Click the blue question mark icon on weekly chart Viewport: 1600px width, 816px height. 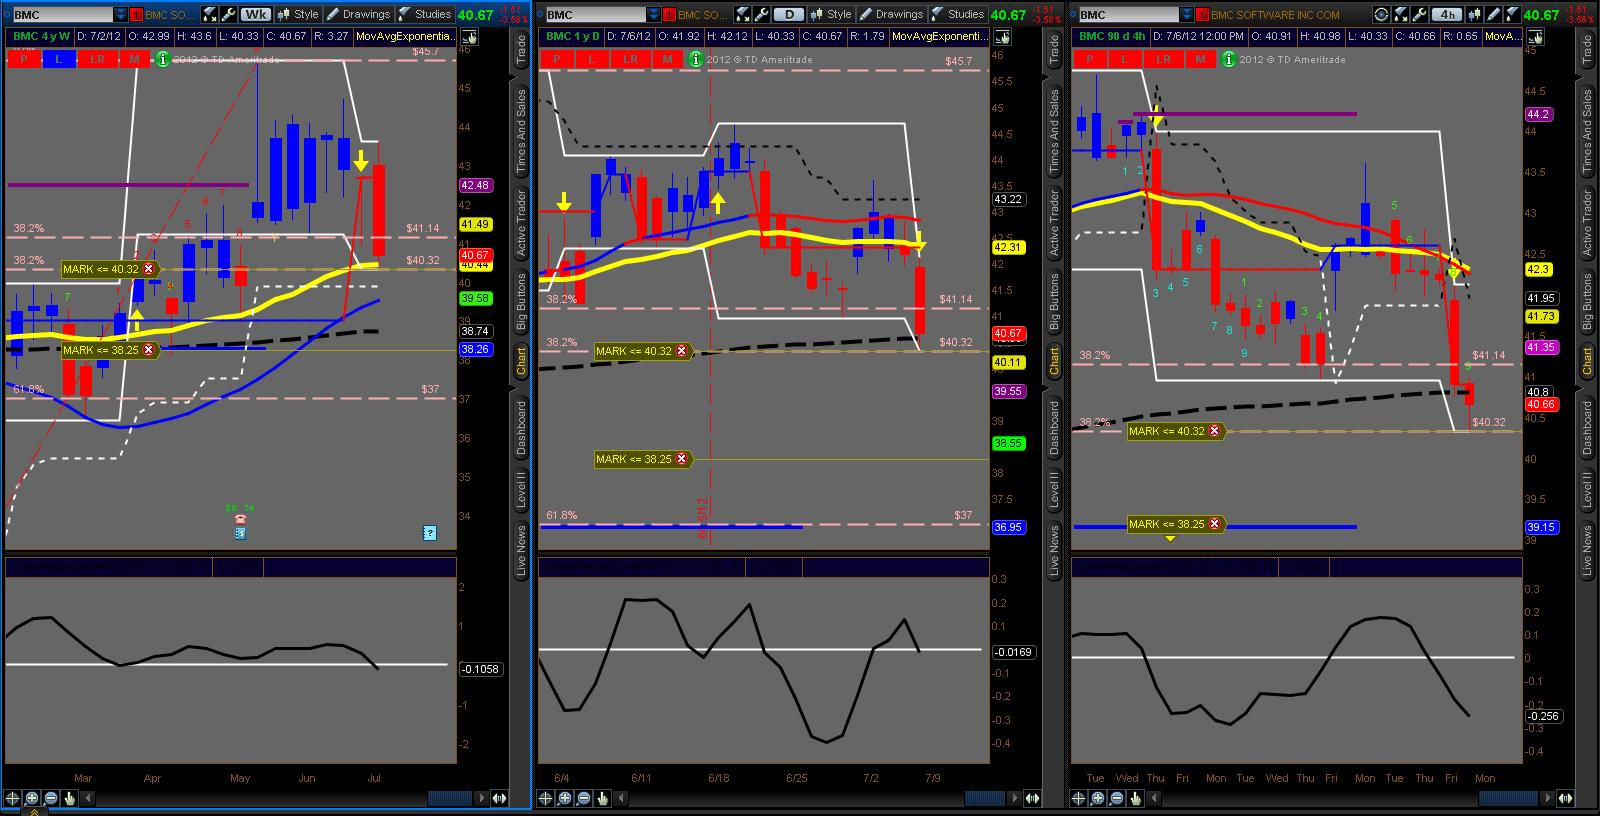pos(430,533)
